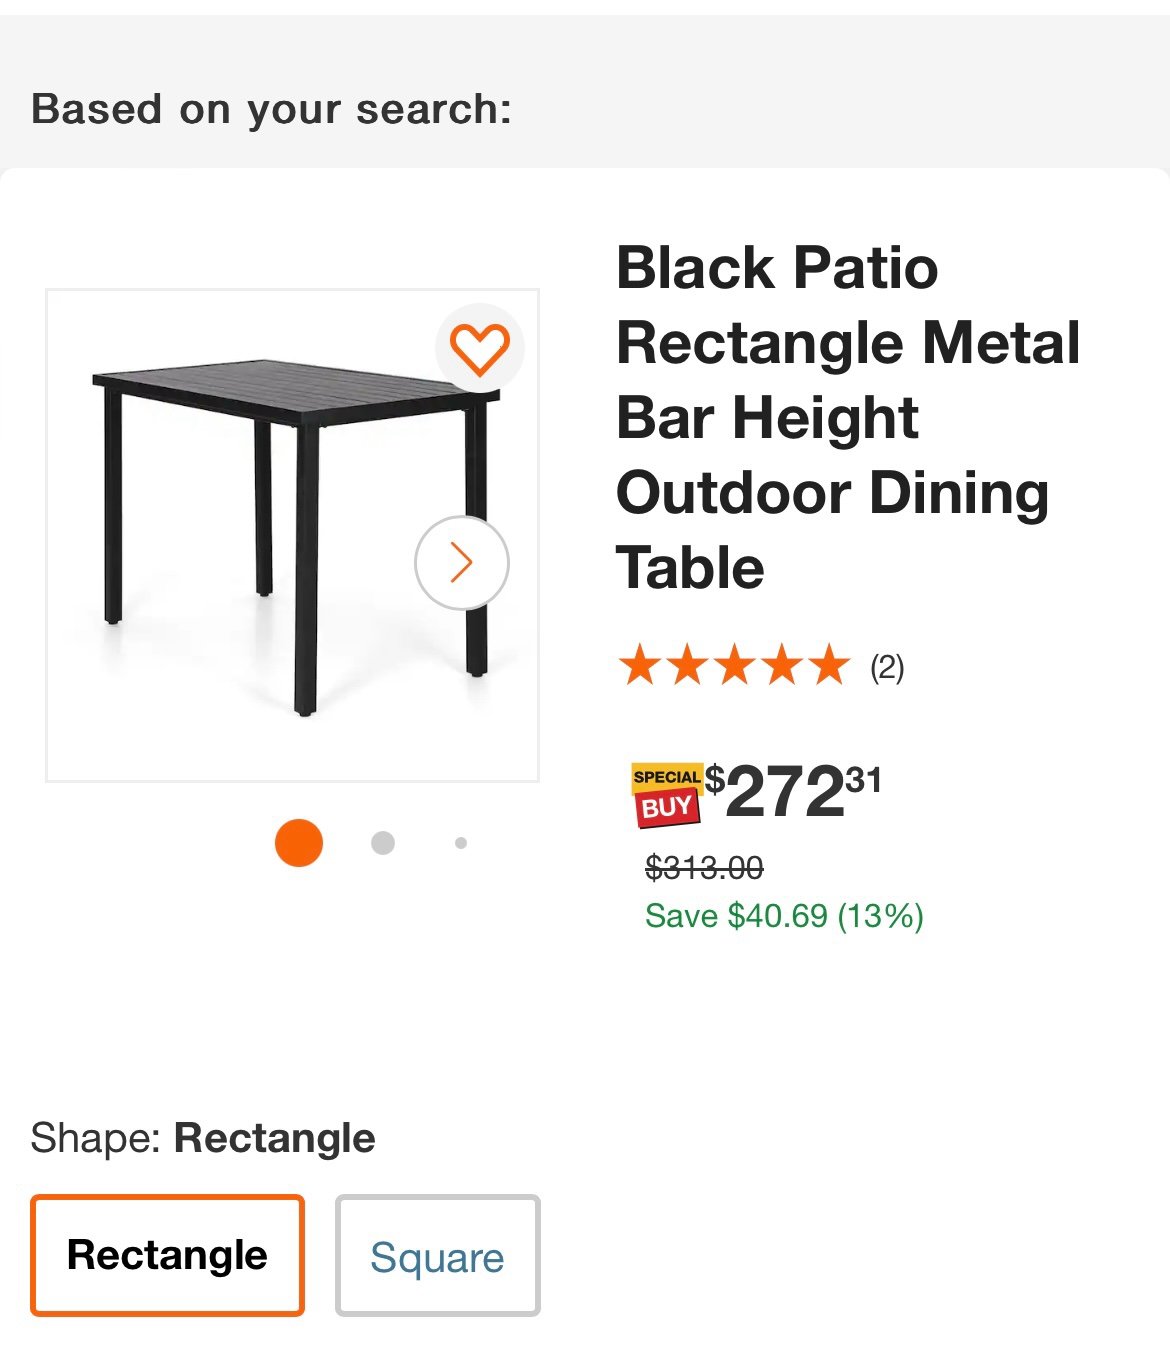Click the middle orange rating star

pos(734,666)
